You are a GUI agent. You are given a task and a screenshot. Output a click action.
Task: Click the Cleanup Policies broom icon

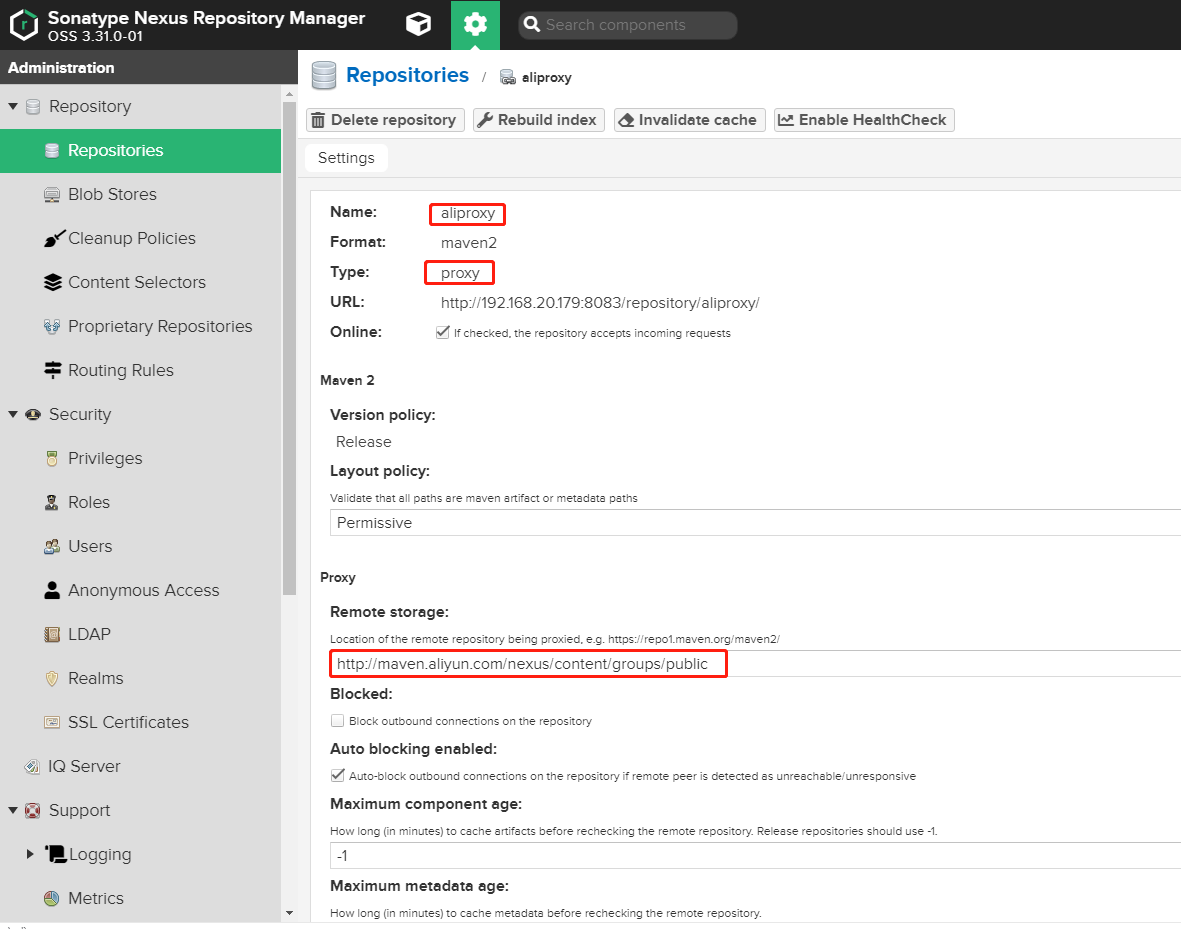tap(54, 238)
